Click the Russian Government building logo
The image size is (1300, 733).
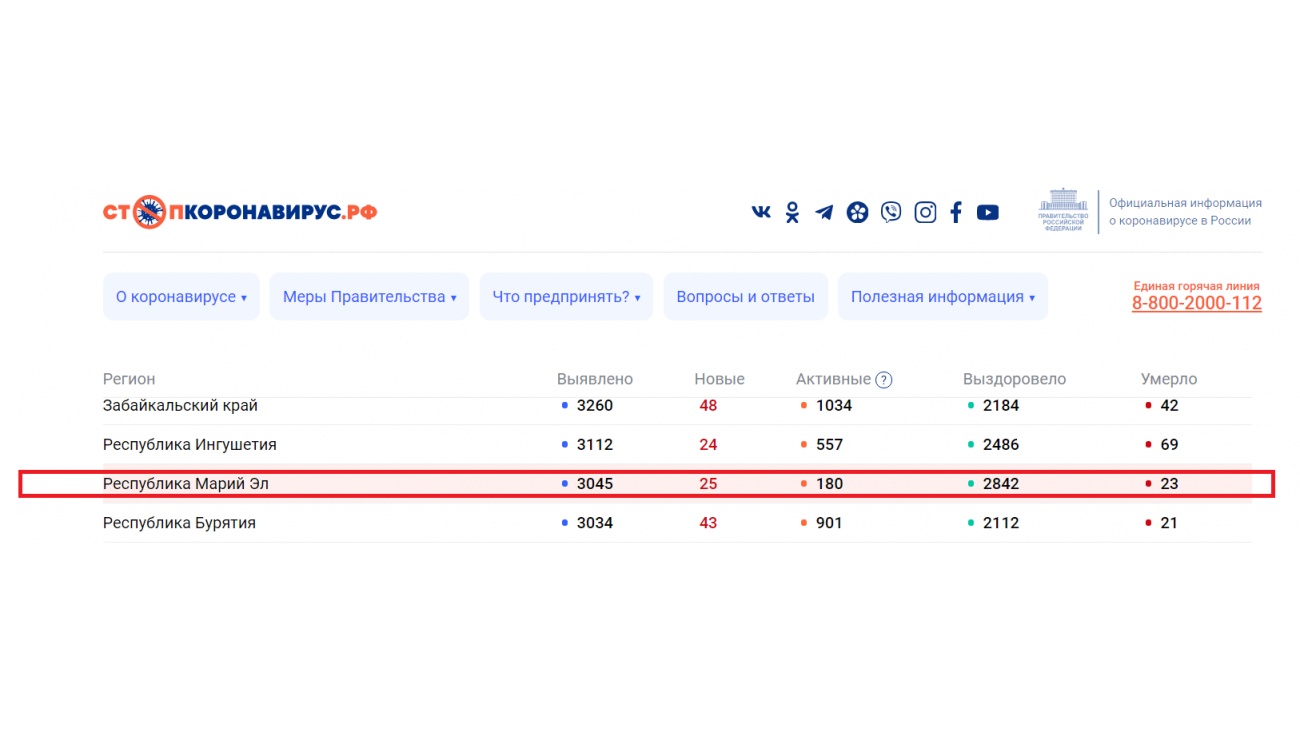tap(1063, 210)
